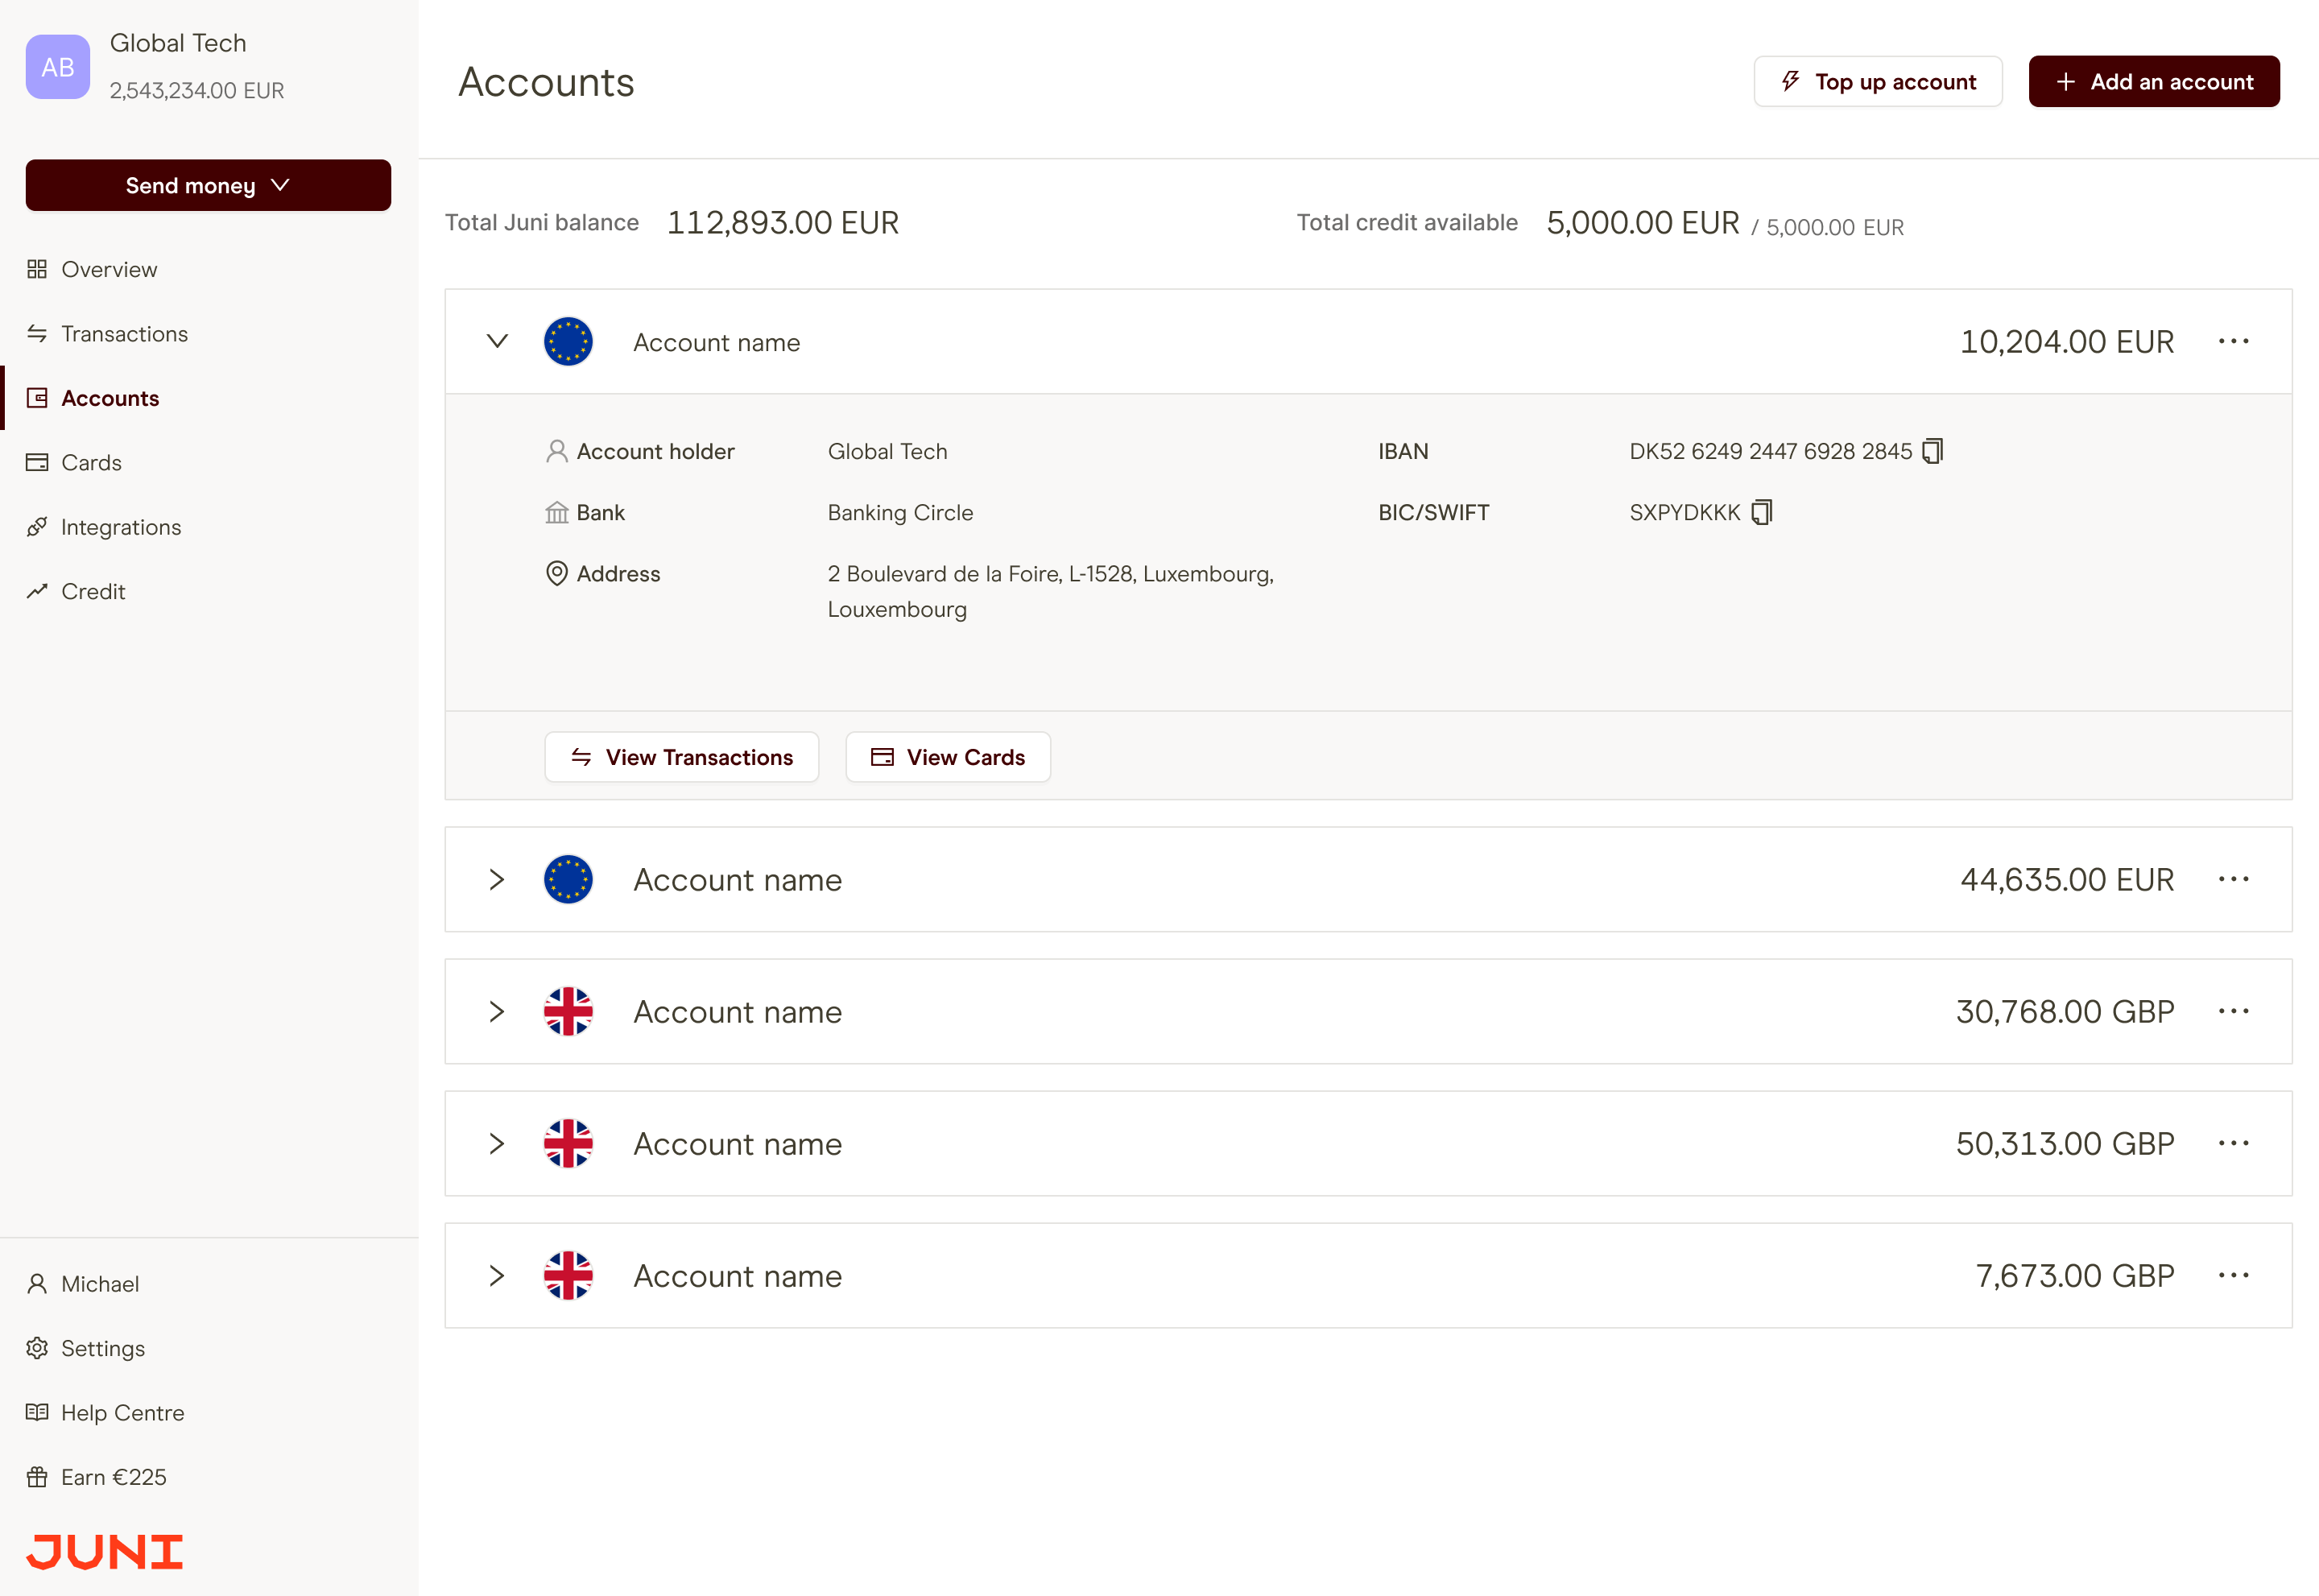Click the Add an account button
This screenshot has height=1596, width=2319.
coord(2153,81)
